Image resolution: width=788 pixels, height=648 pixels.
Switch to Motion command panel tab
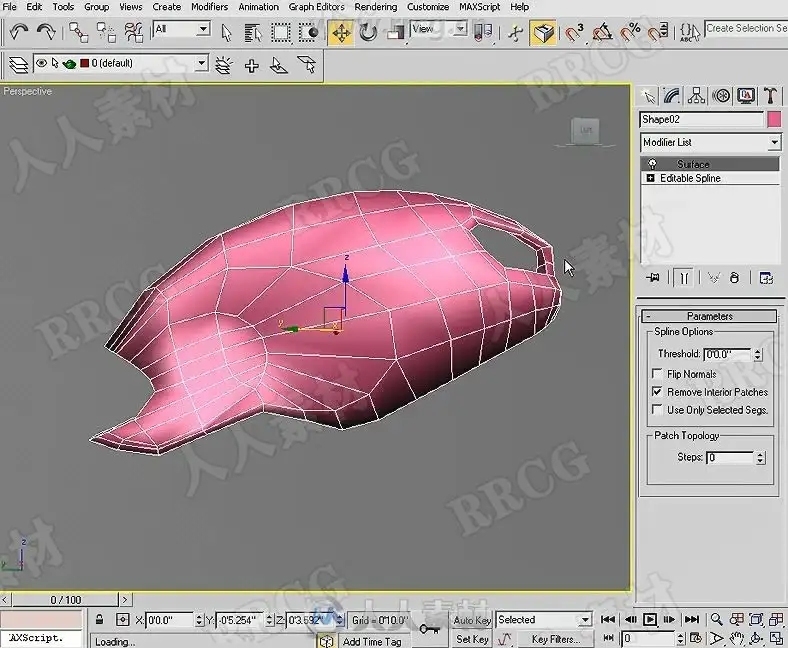[721, 96]
